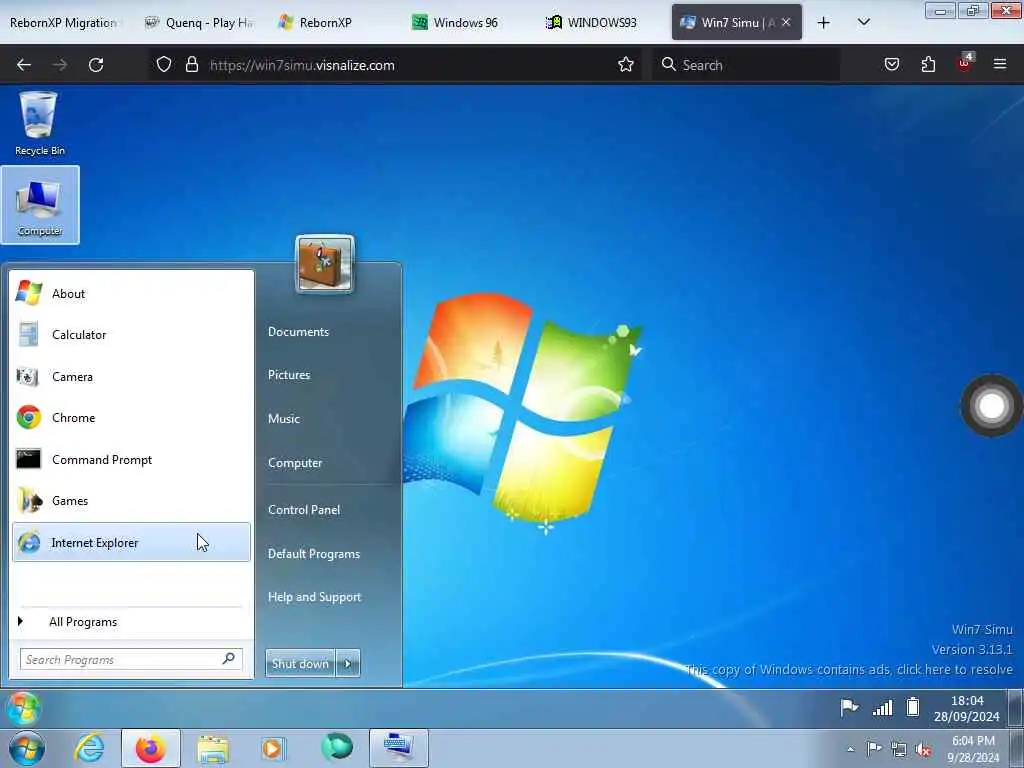The width and height of the screenshot is (1024, 768).
Task: Go forward in Firefox
Action: 59,65
